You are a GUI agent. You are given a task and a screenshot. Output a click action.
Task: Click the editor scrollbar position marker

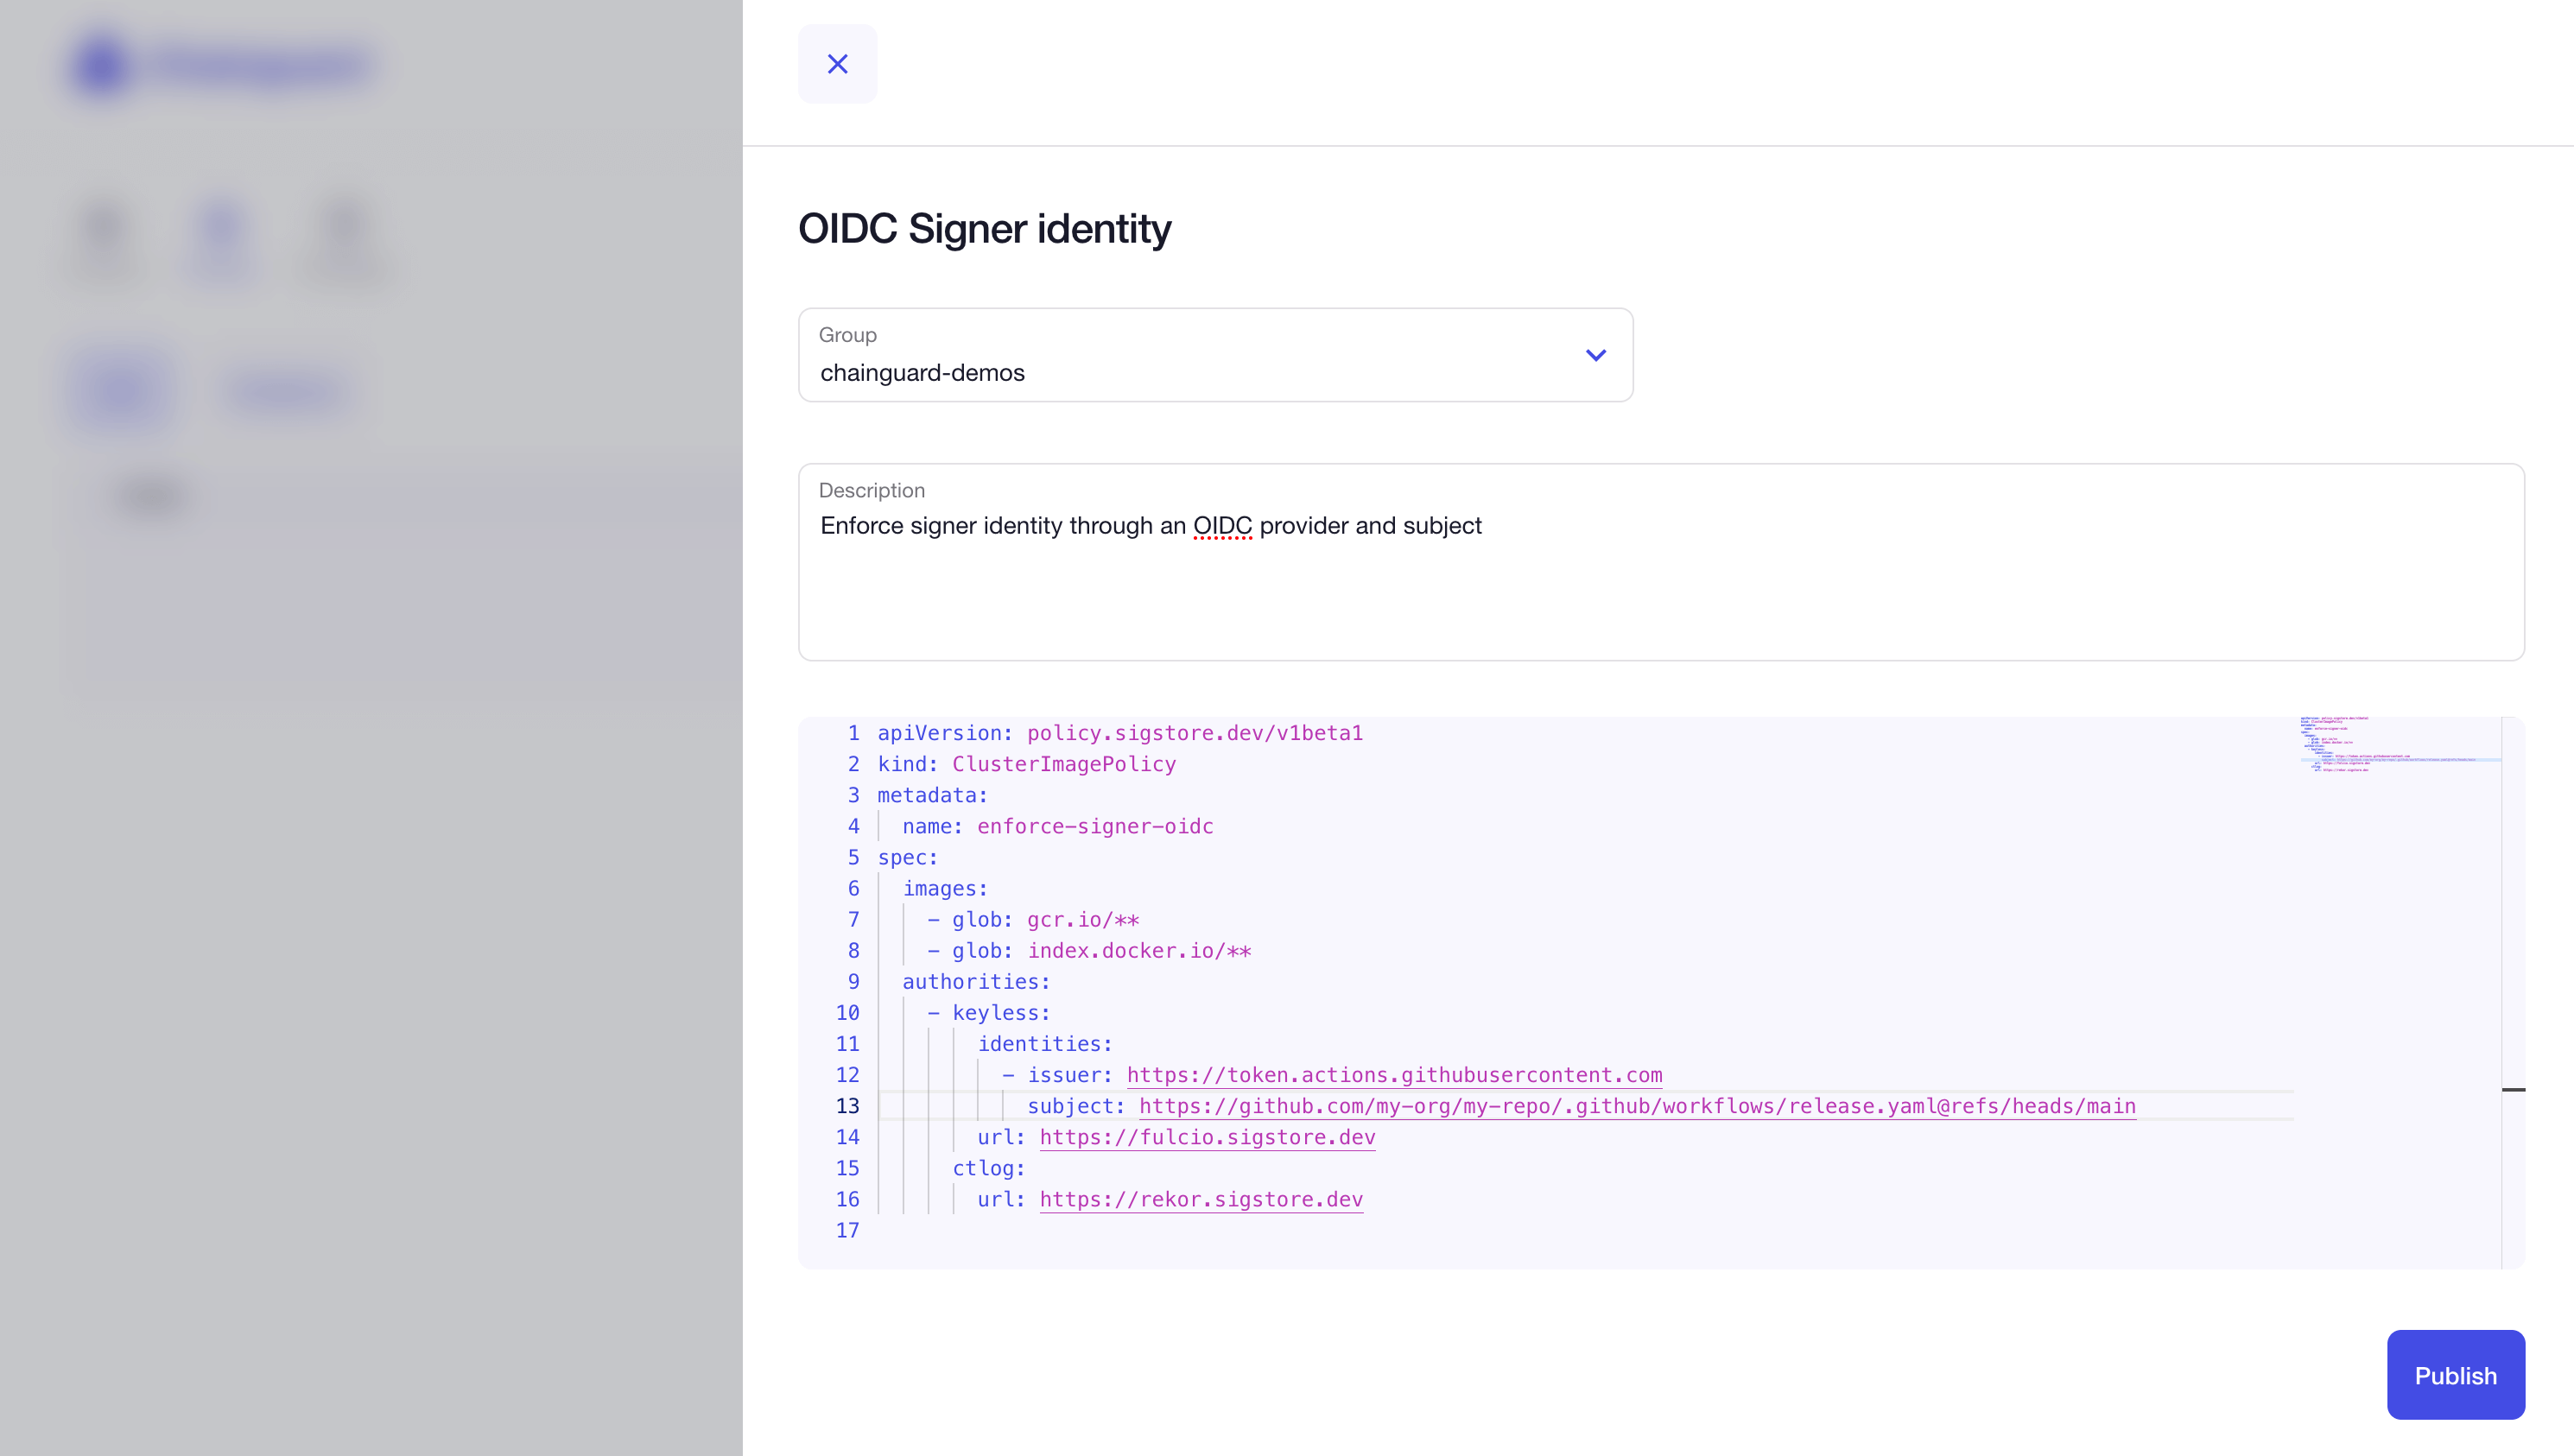[x=2513, y=1089]
